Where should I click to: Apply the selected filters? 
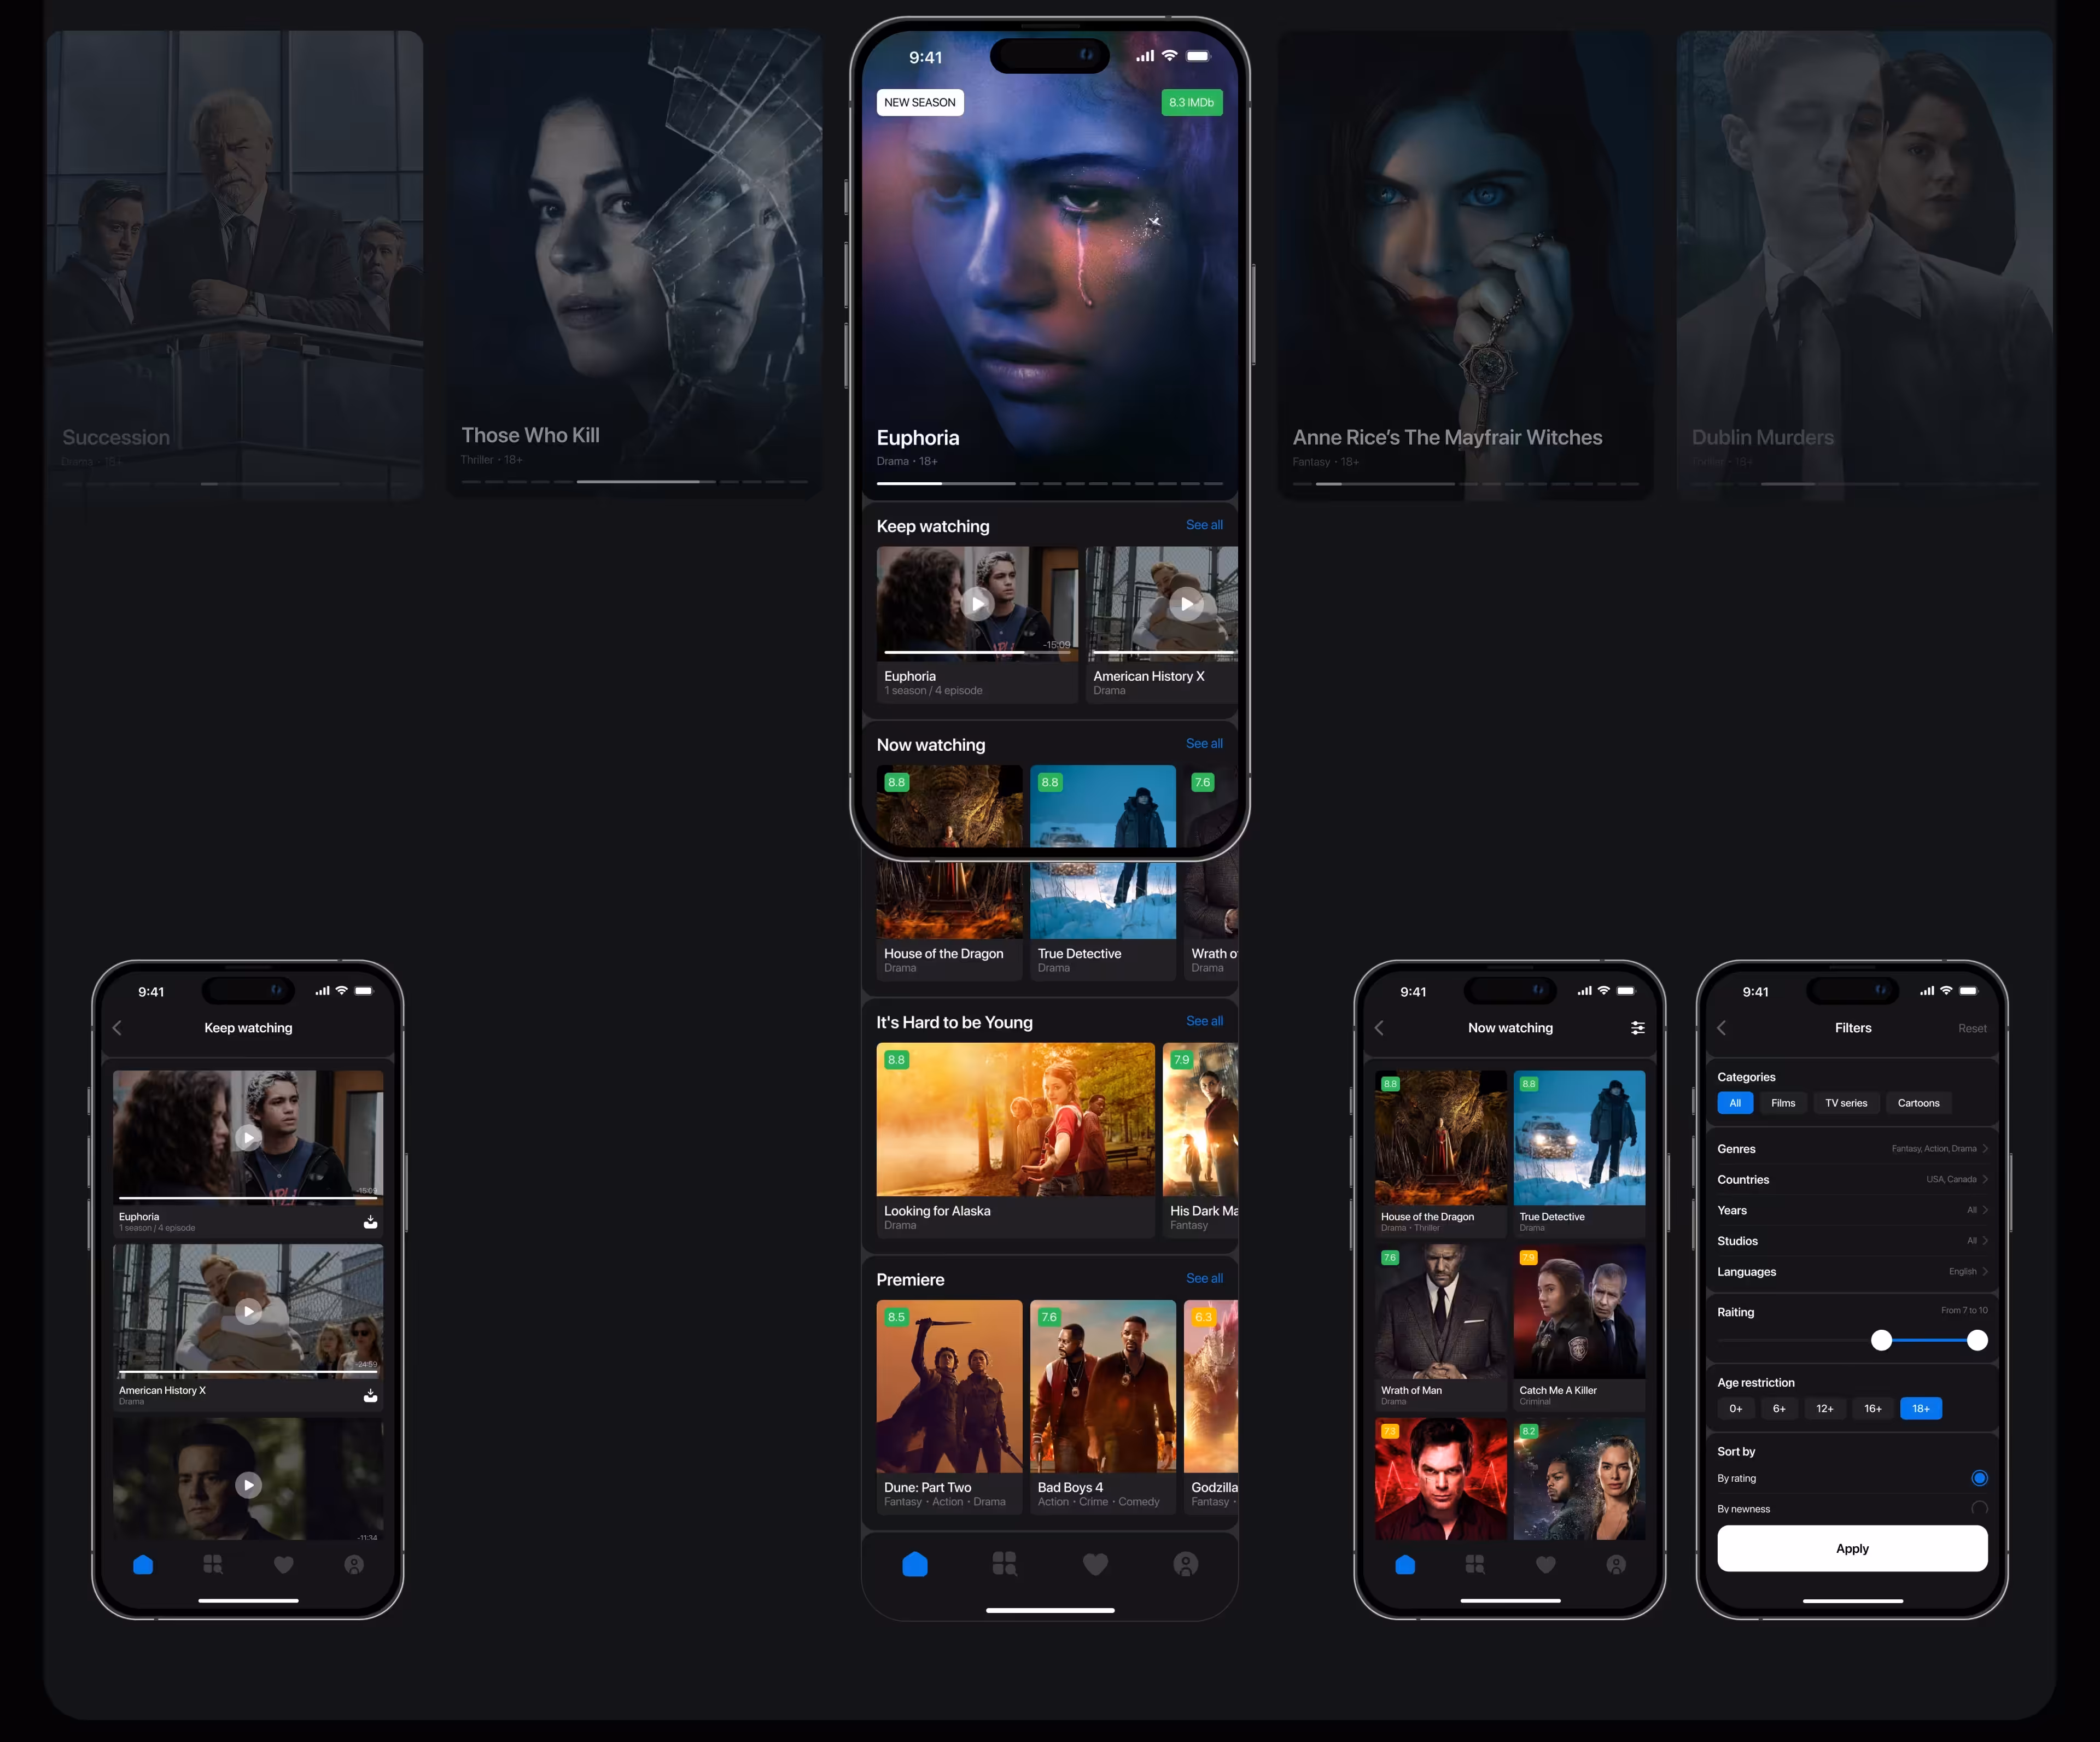[1852, 1548]
